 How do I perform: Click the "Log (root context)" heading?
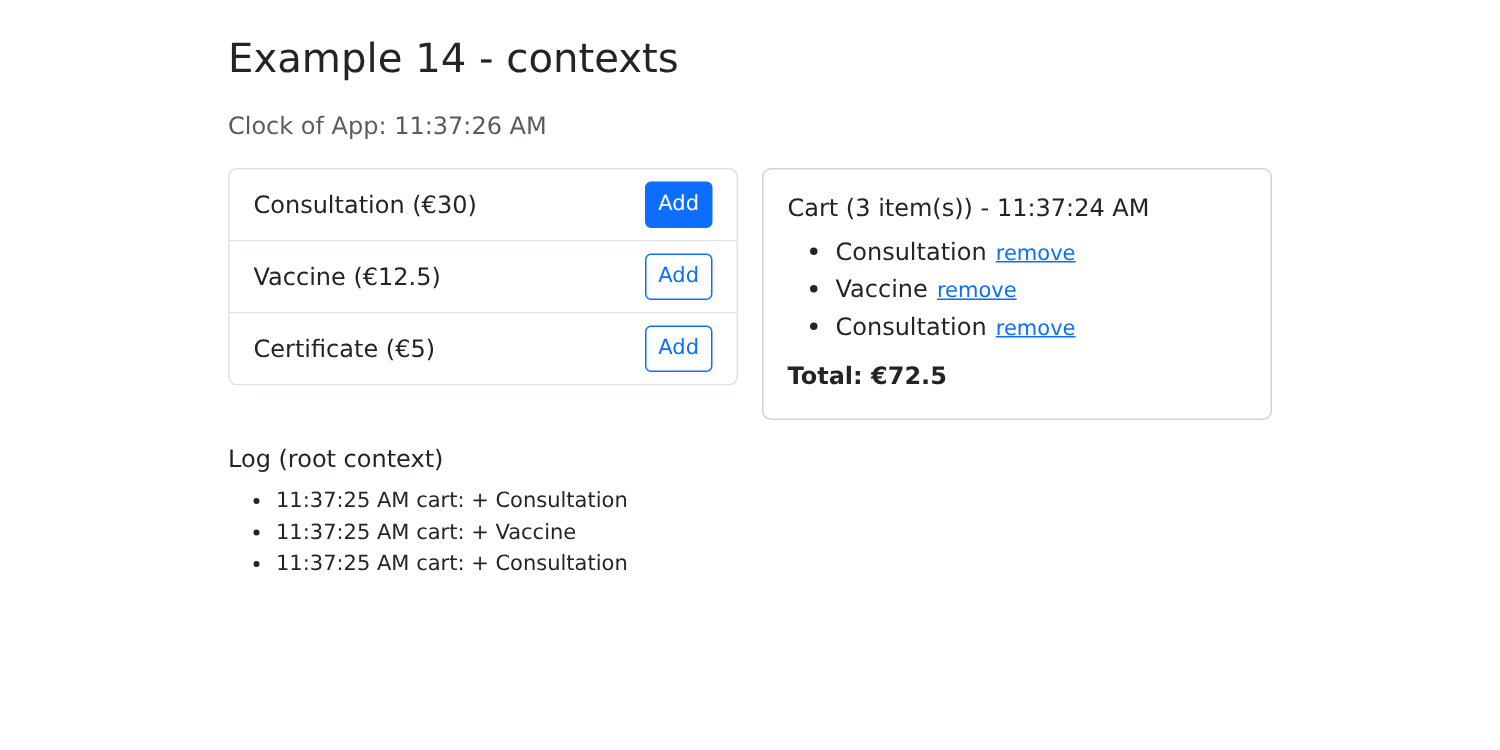point(335,459)
